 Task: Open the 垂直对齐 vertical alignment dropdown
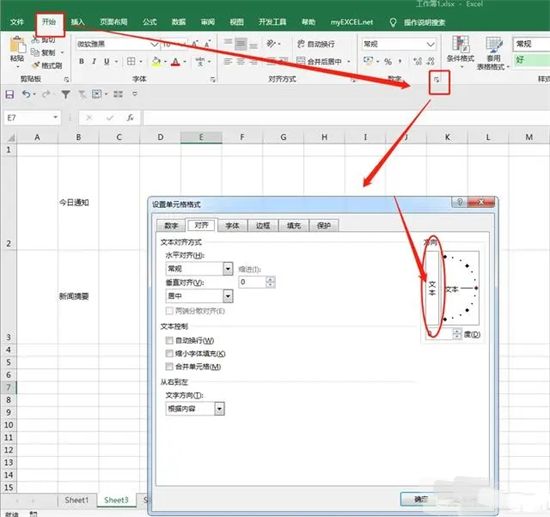point(228,296)
